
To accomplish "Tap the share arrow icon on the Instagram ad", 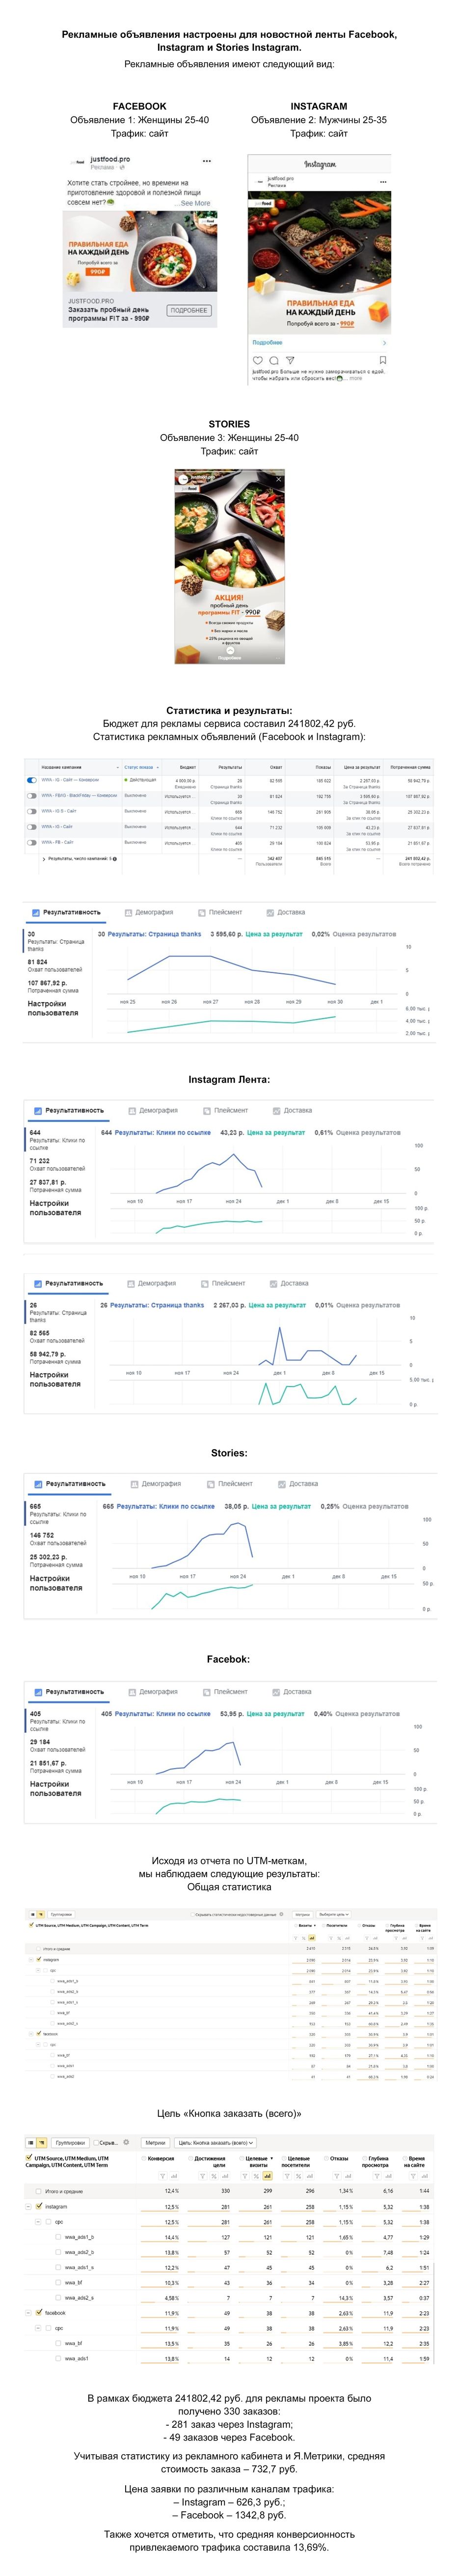I will tap(290, 360).
